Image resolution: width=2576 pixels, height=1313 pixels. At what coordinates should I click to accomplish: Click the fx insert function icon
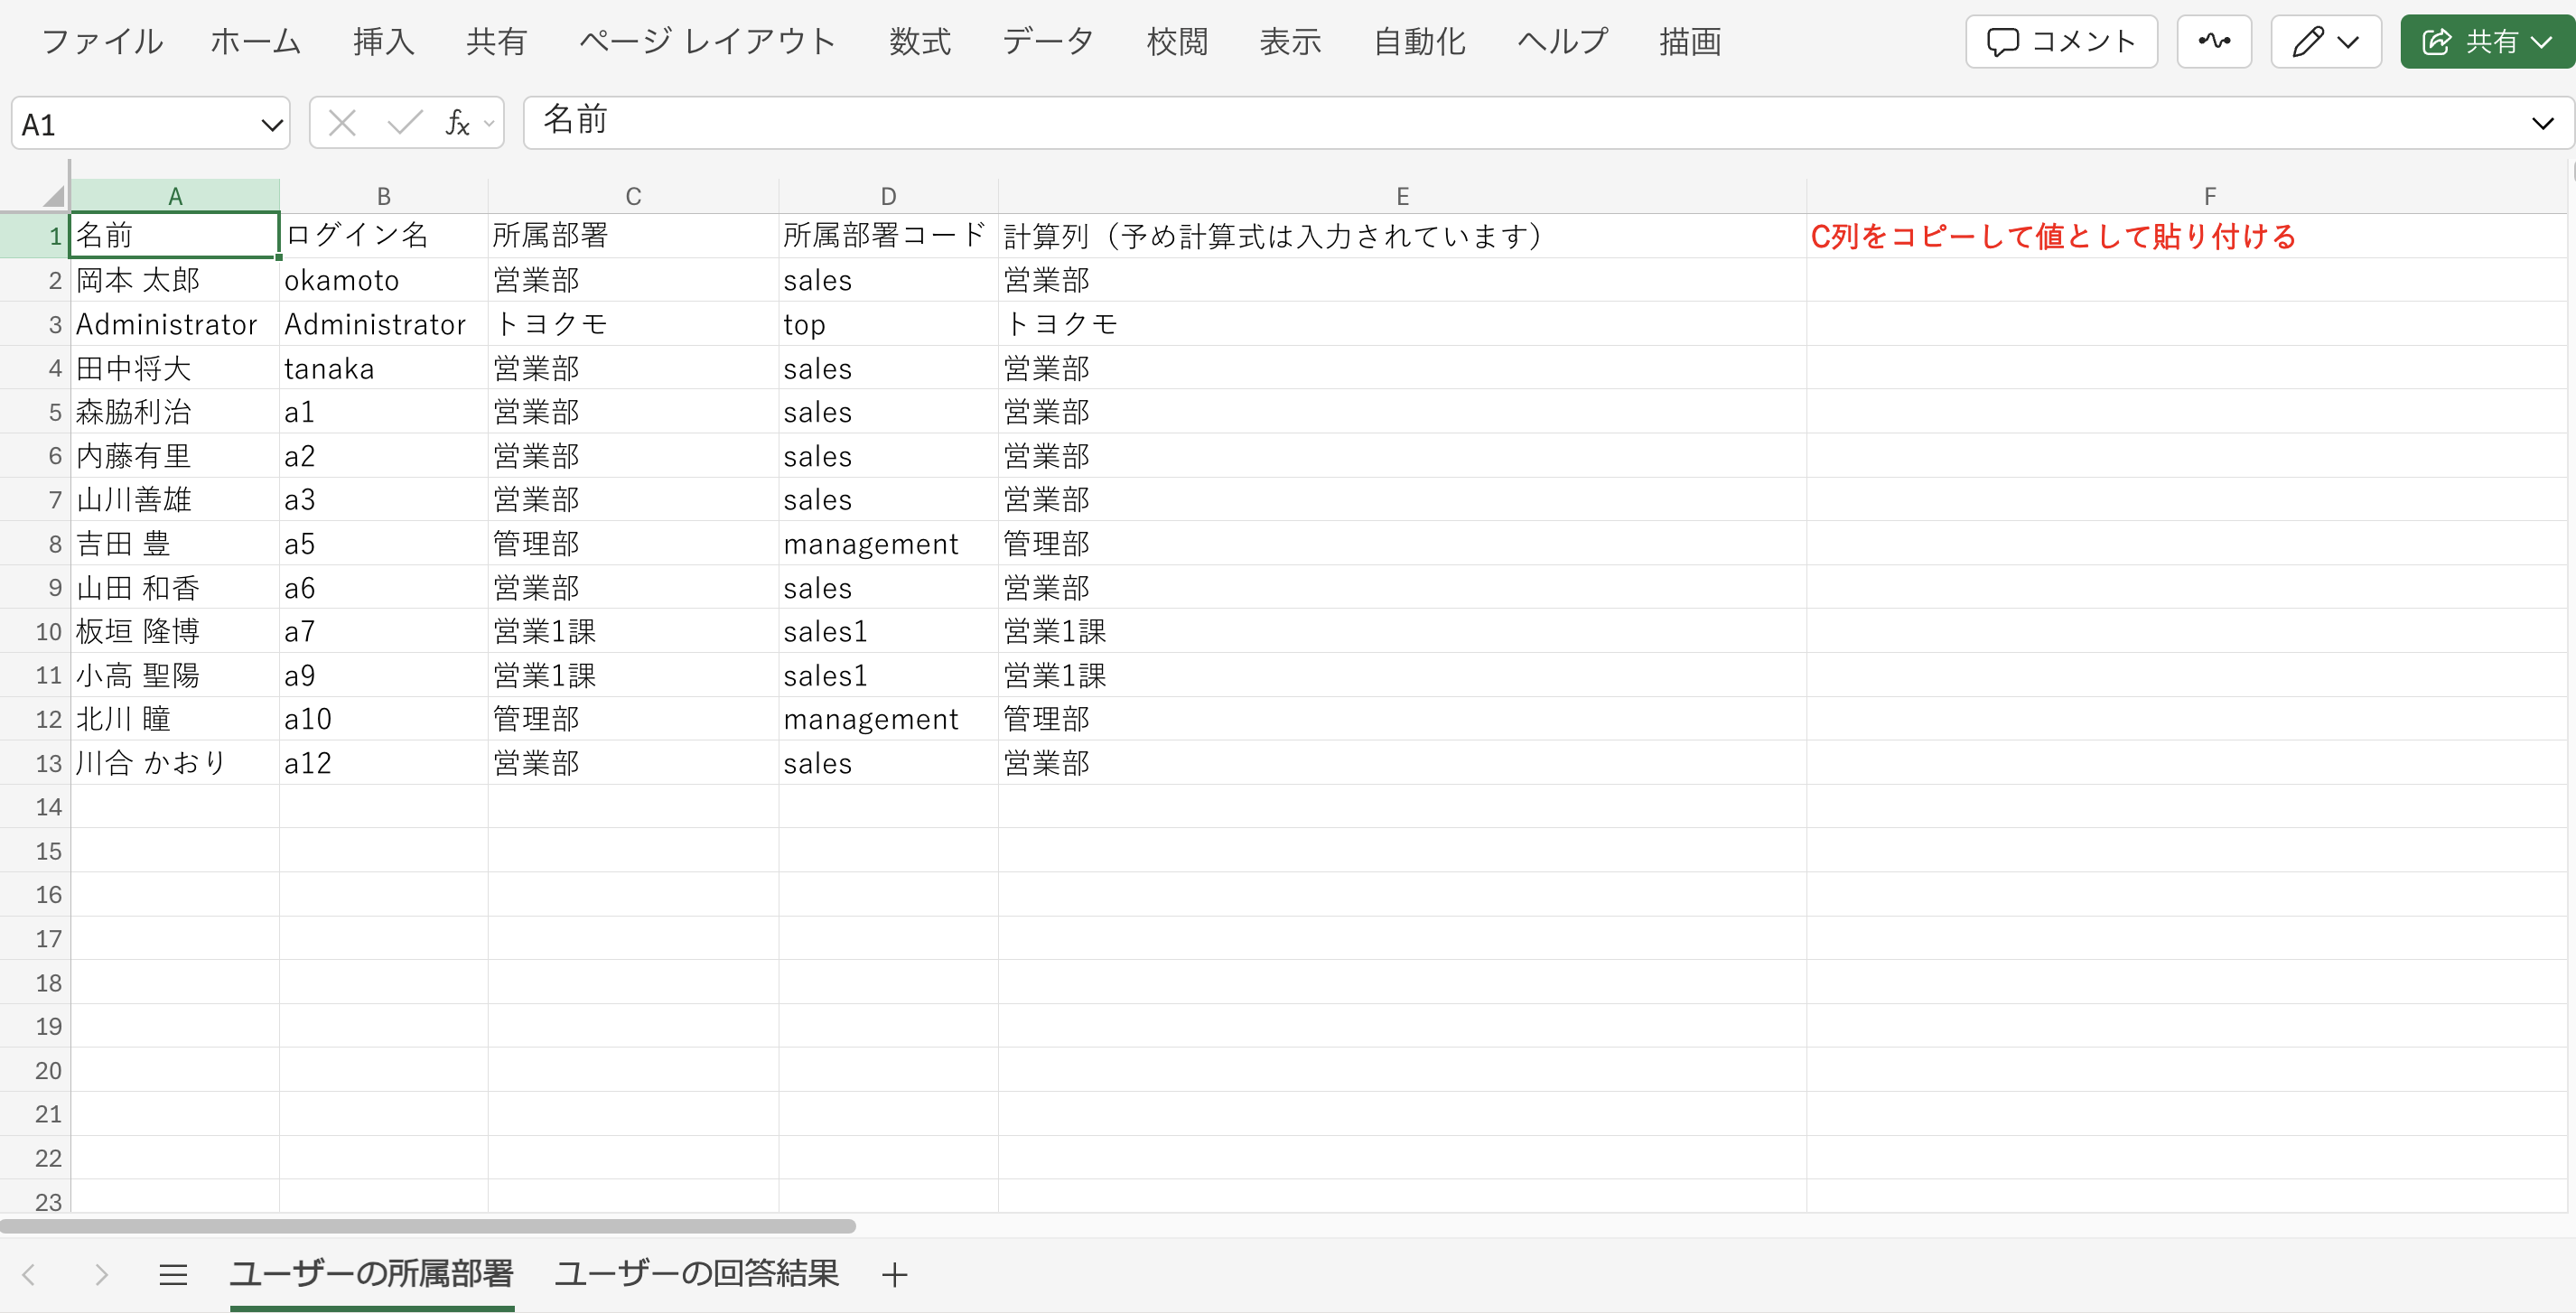(458, 123)
